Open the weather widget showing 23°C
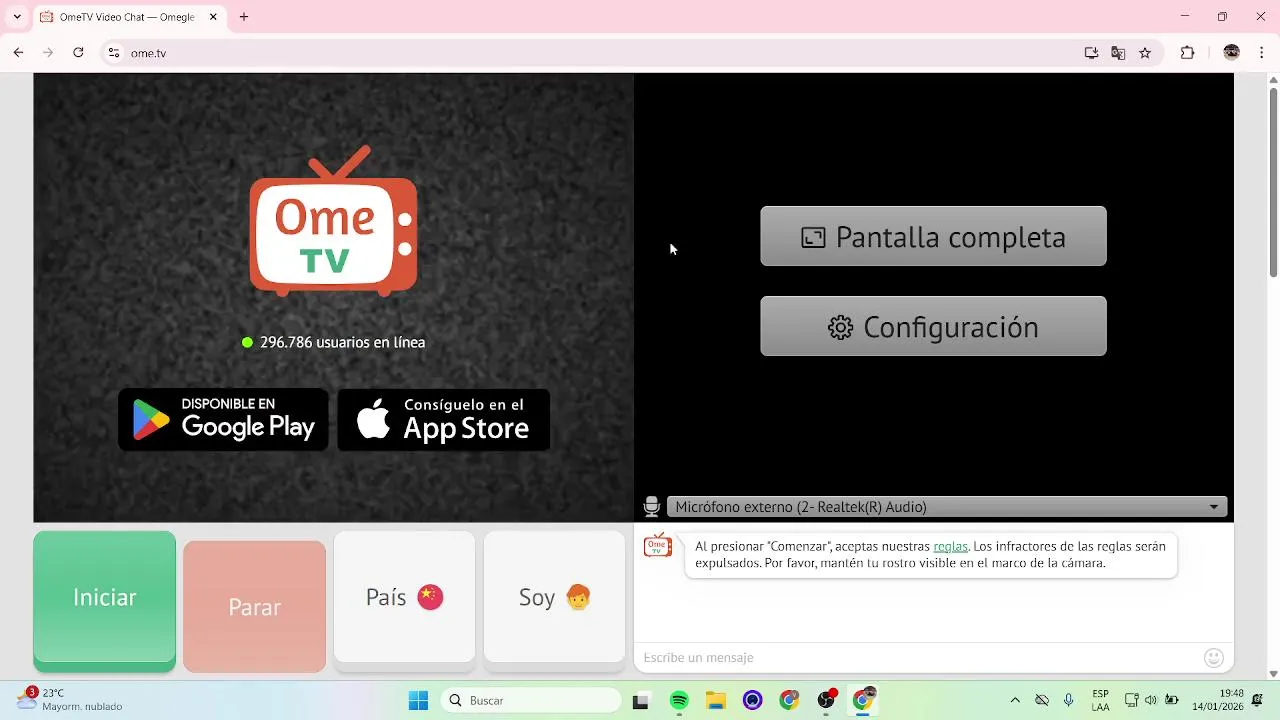 (70, 700)
